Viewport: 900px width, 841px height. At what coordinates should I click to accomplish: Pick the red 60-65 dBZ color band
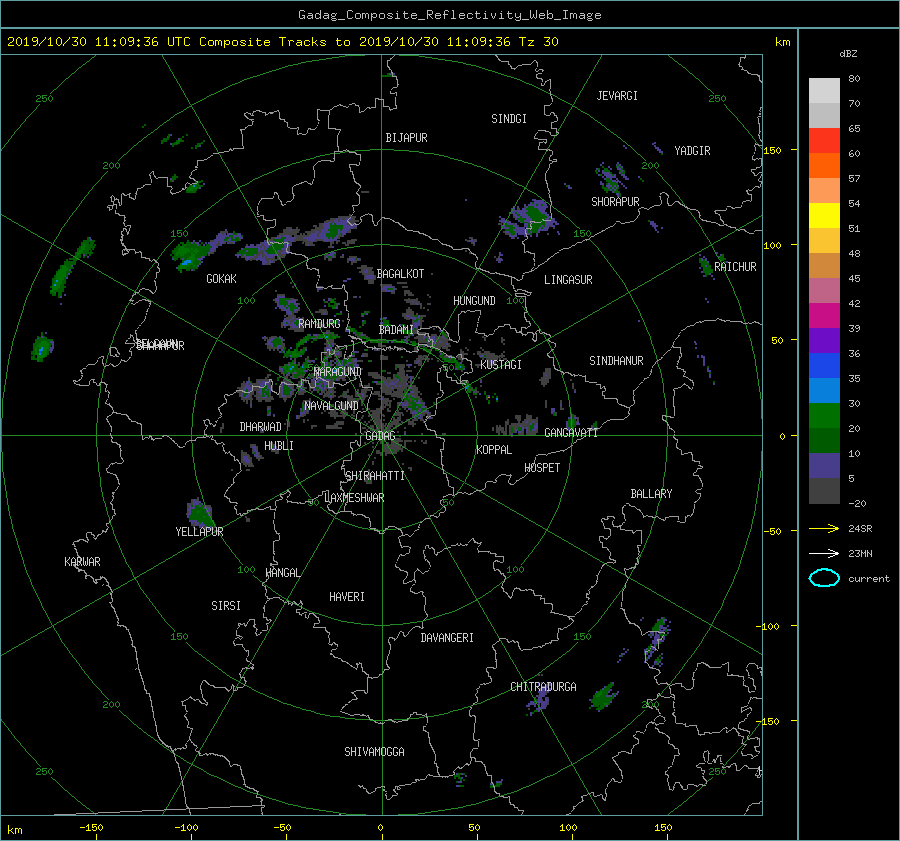tap(824, 141)
